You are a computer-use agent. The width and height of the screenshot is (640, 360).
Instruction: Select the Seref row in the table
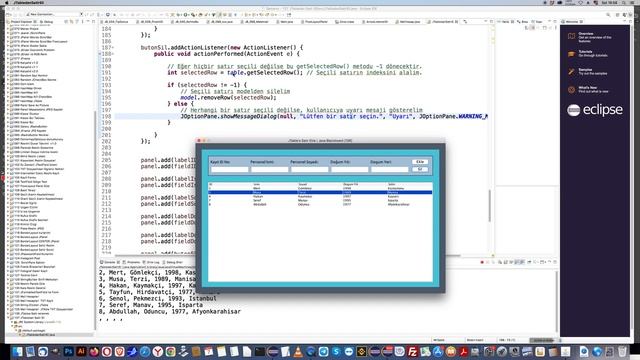pos(320,200)
